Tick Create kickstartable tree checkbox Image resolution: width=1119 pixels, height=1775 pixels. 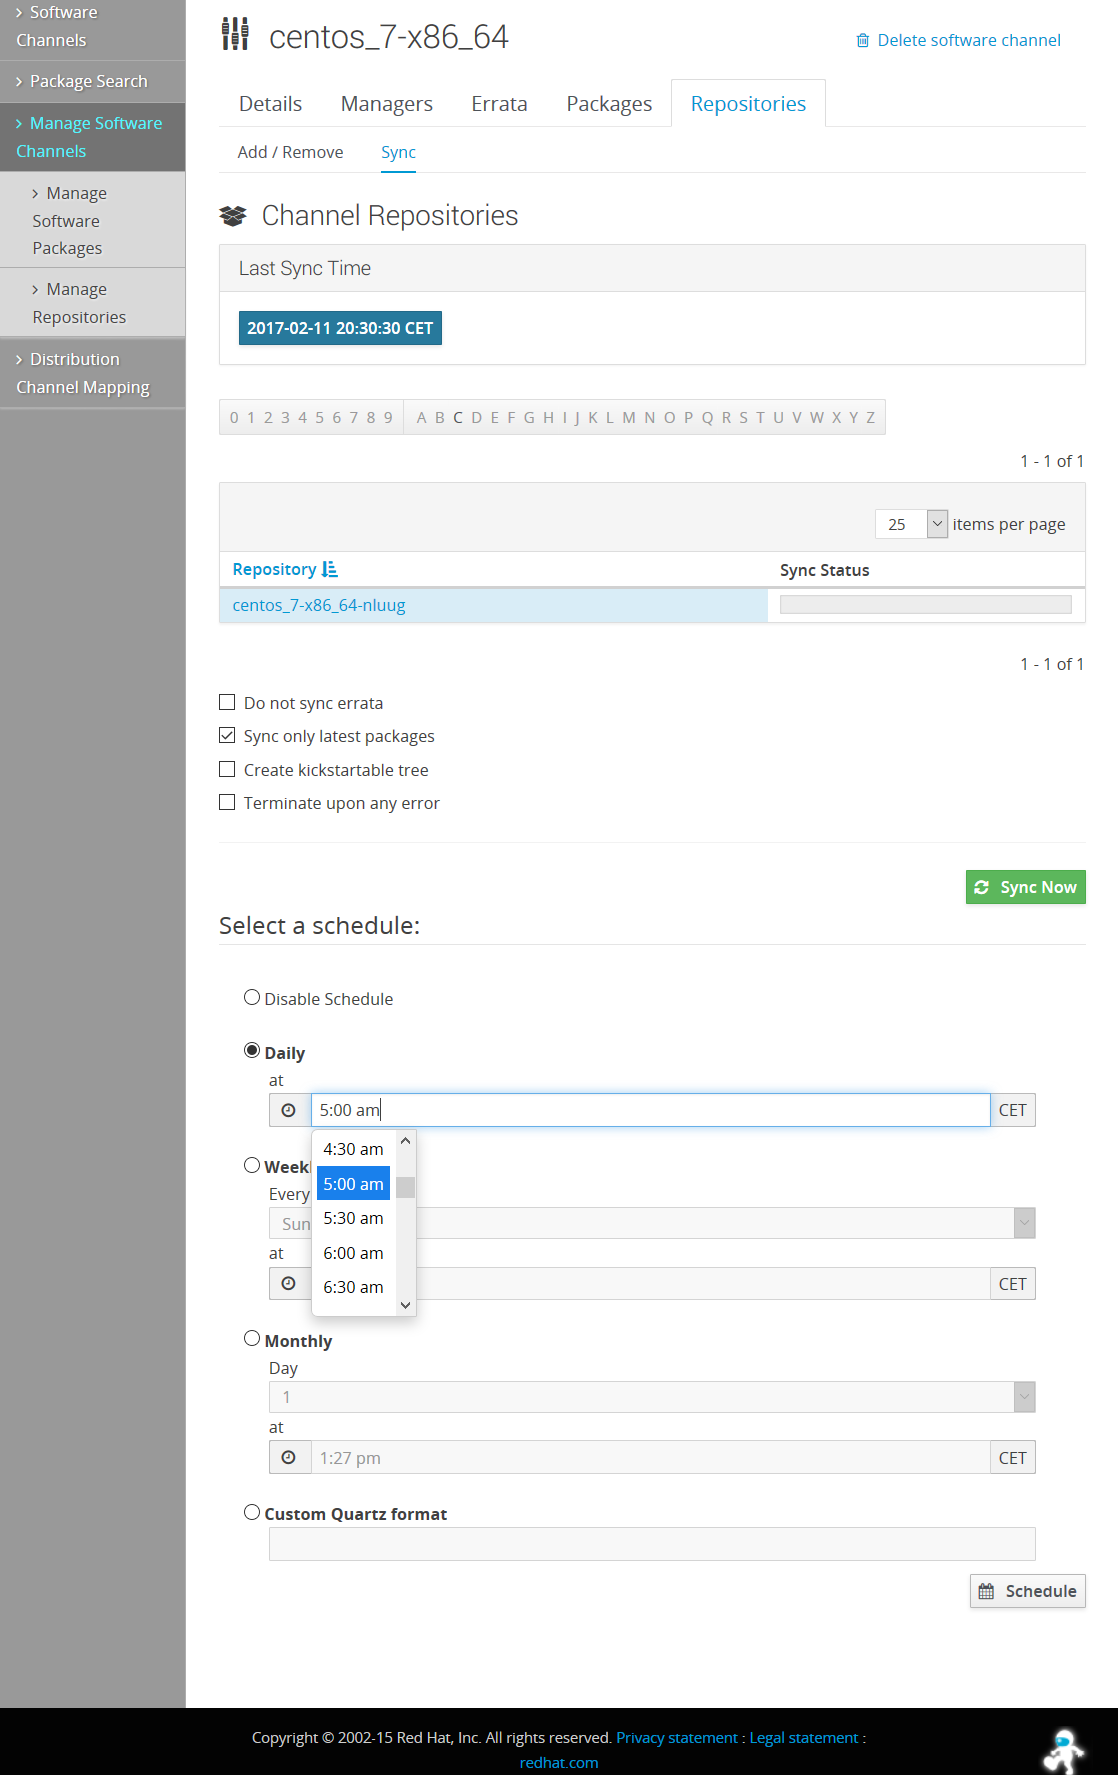coord(227,770)
